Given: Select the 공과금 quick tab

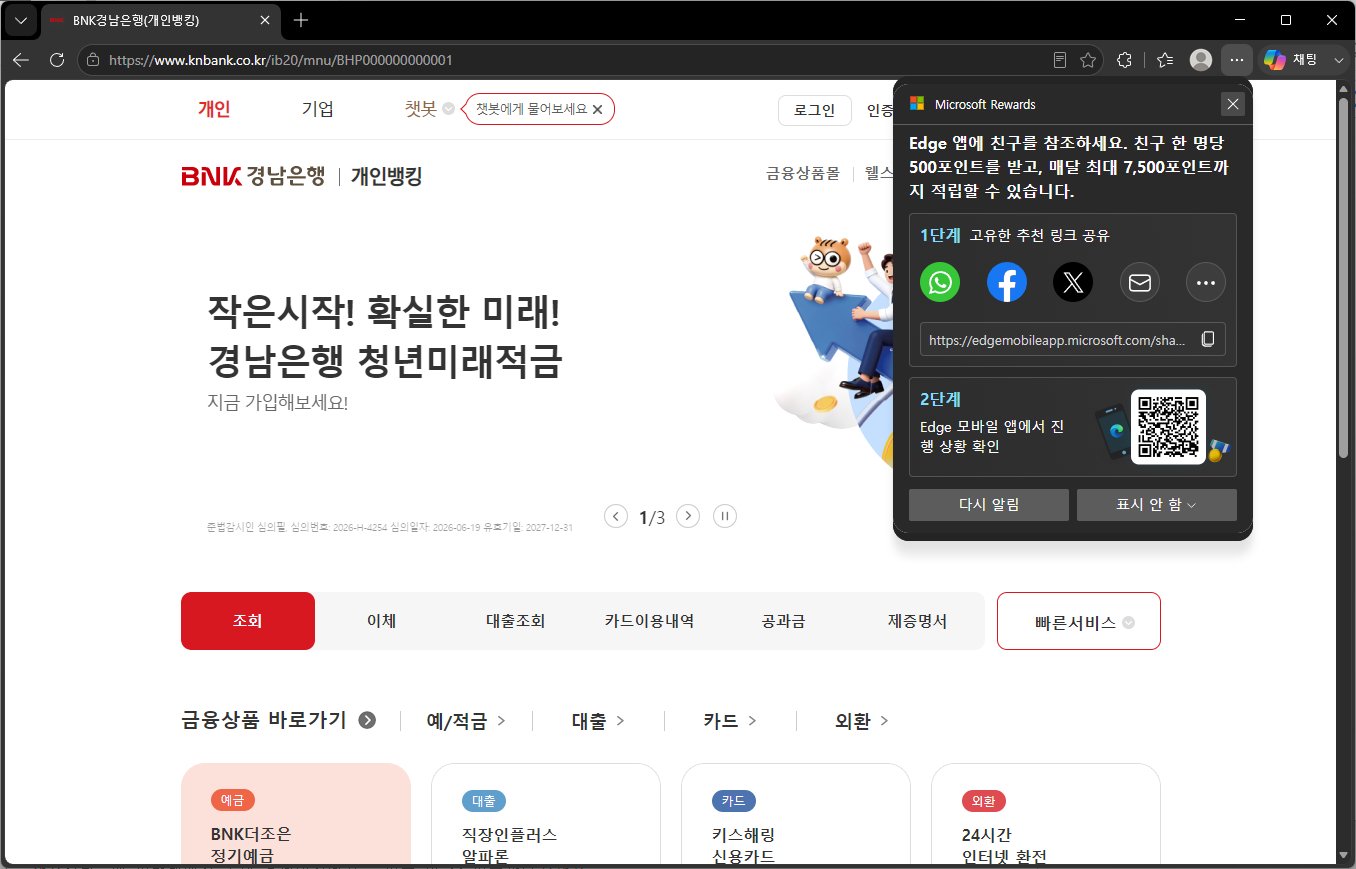Looking at the screenshot, I should [x=783, y=621].
